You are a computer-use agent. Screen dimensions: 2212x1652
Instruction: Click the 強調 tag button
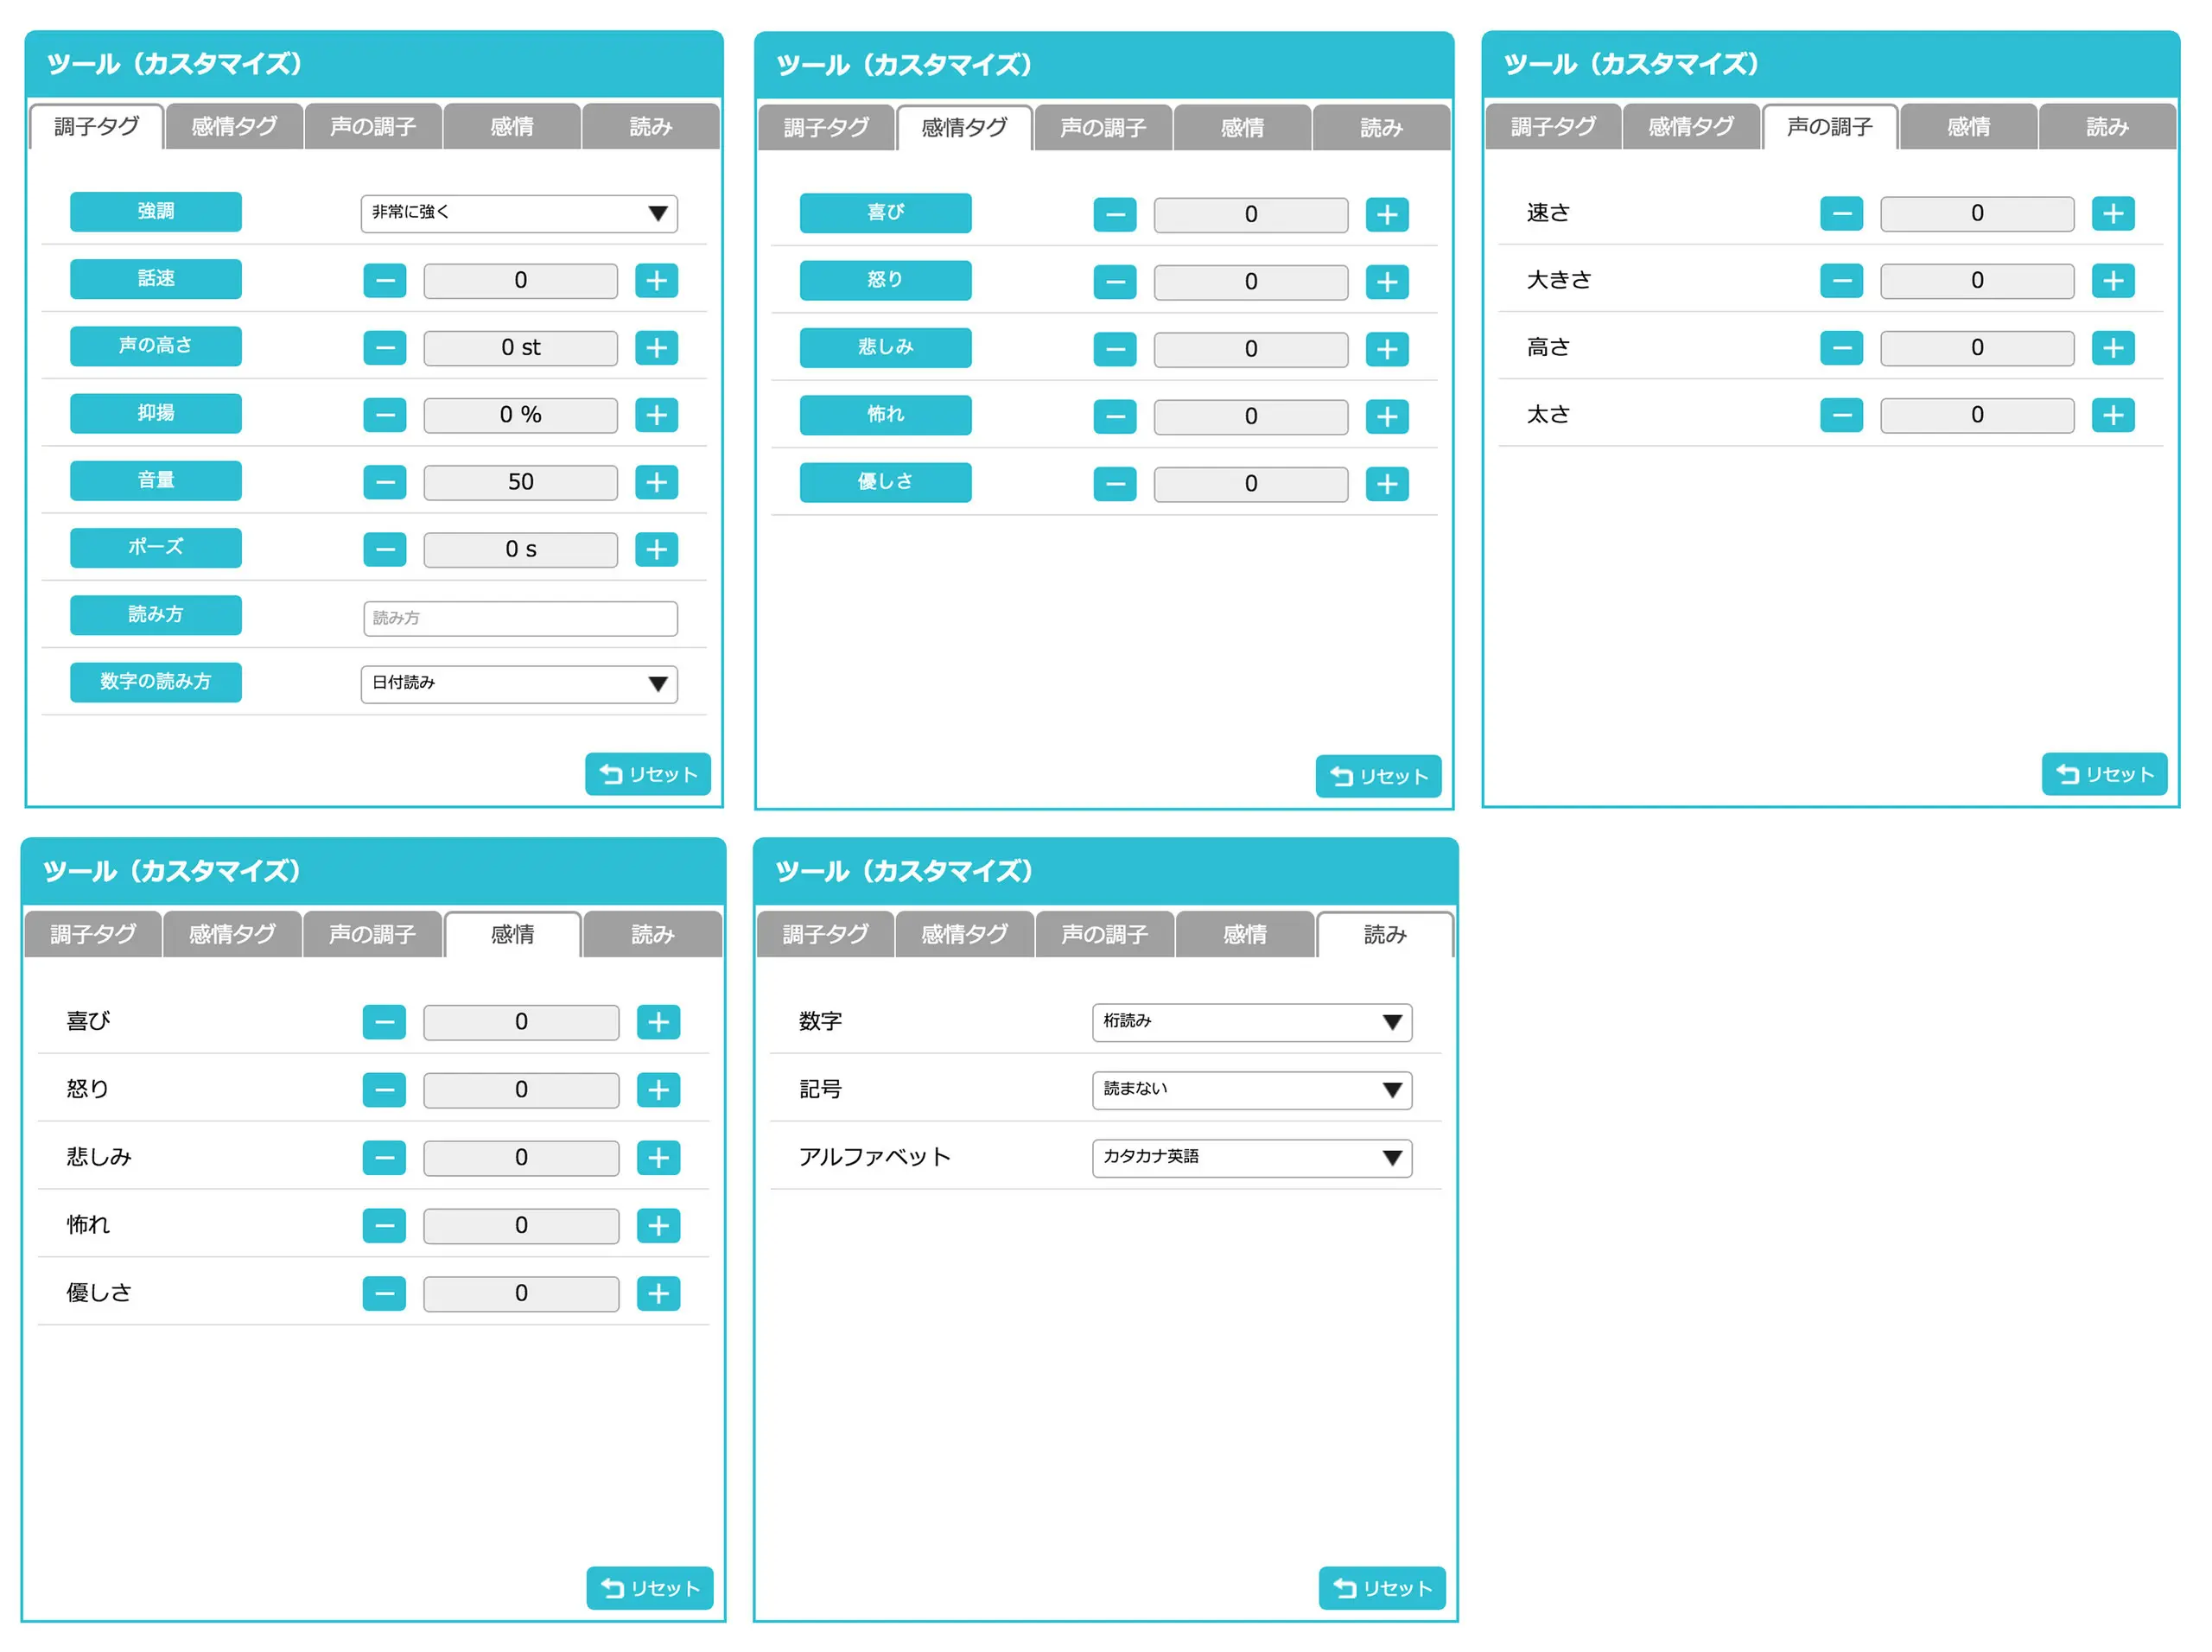[156, 212]
